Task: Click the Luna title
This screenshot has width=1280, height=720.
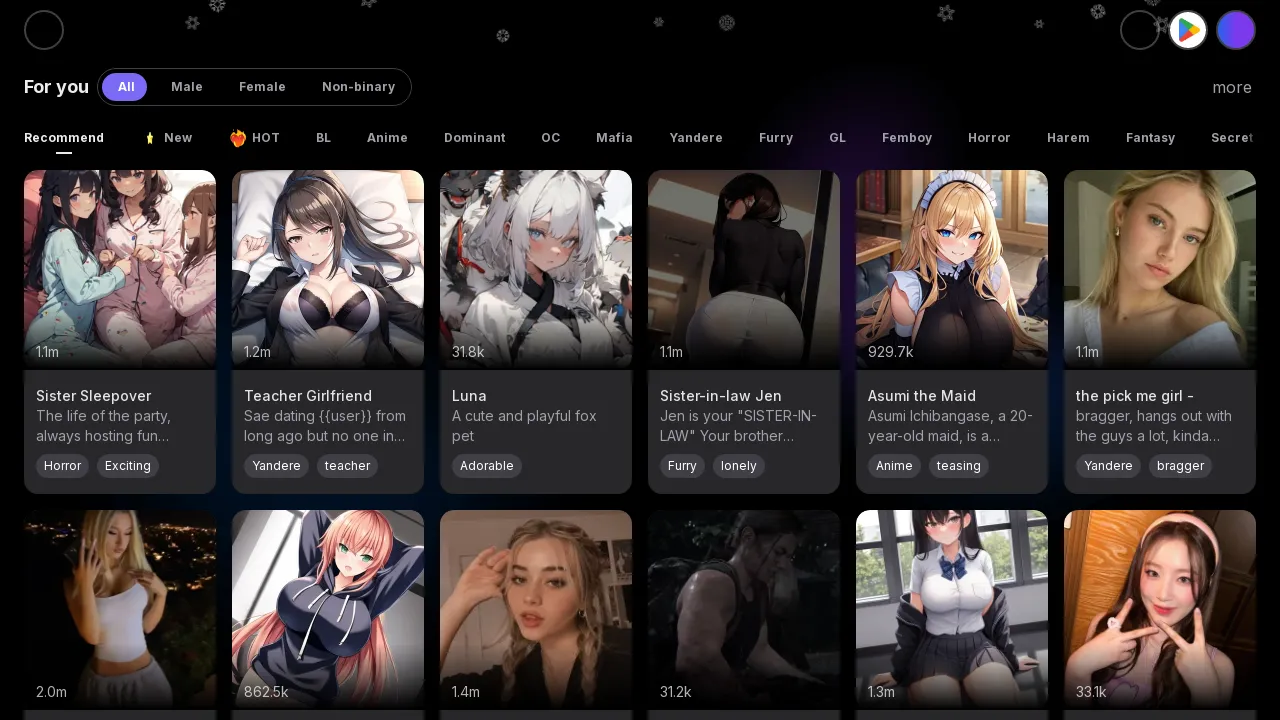Action: pos(469,396)
